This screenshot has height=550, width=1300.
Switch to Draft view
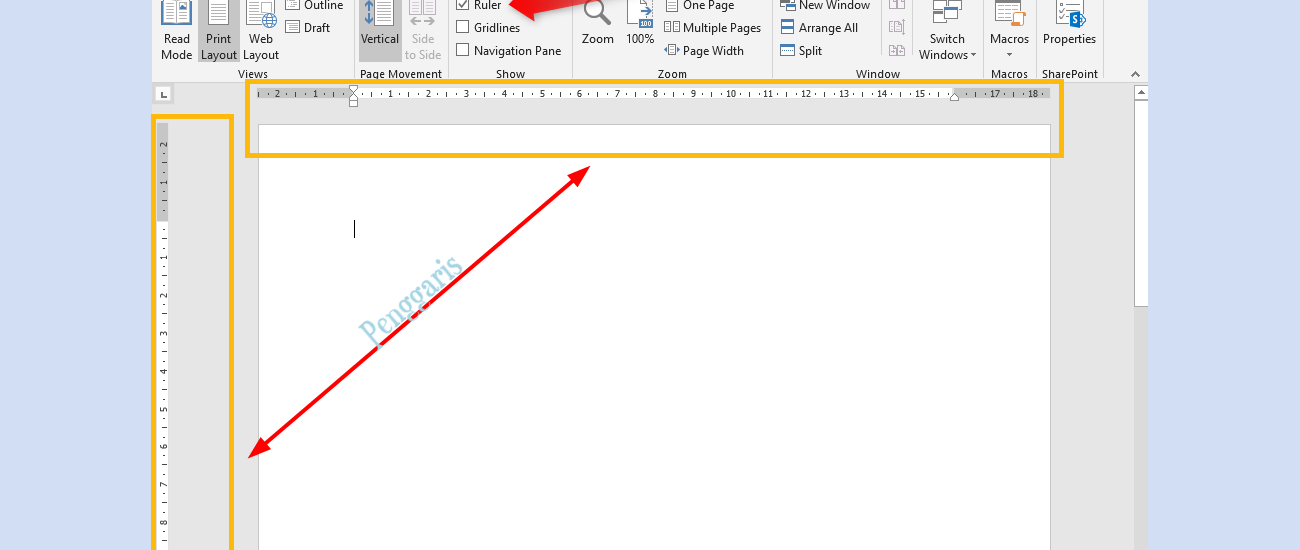(x=308, y=28)
